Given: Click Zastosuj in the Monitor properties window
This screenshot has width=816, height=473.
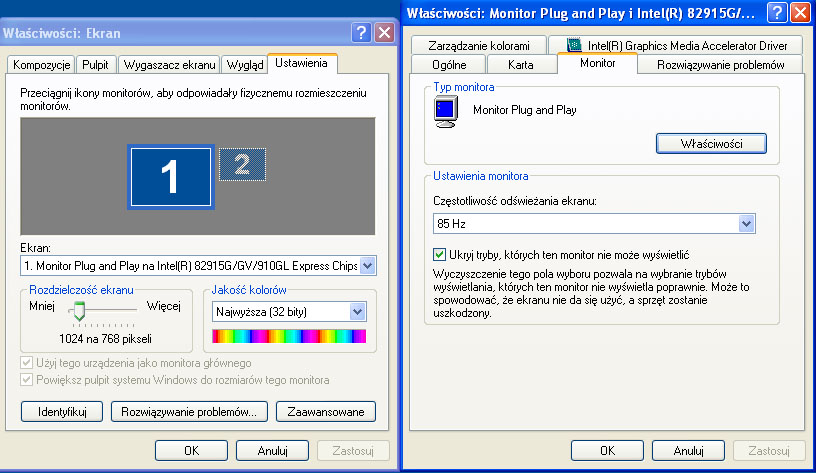Looking at the screenshot, I should 769,451.
